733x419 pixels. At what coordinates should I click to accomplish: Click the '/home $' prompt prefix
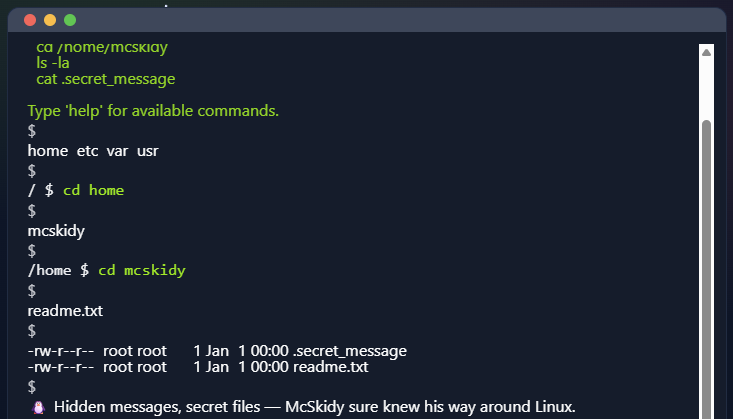point(59,270)
